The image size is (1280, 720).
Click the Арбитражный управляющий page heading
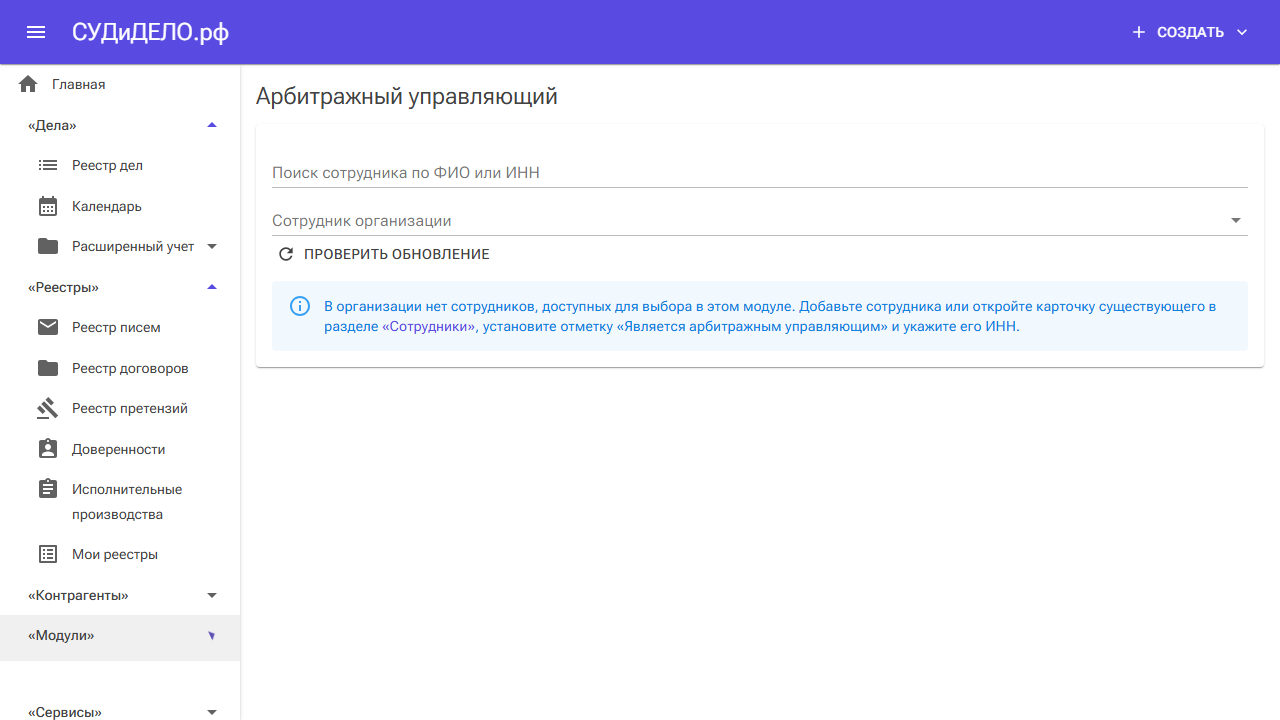tap(407, 96)
